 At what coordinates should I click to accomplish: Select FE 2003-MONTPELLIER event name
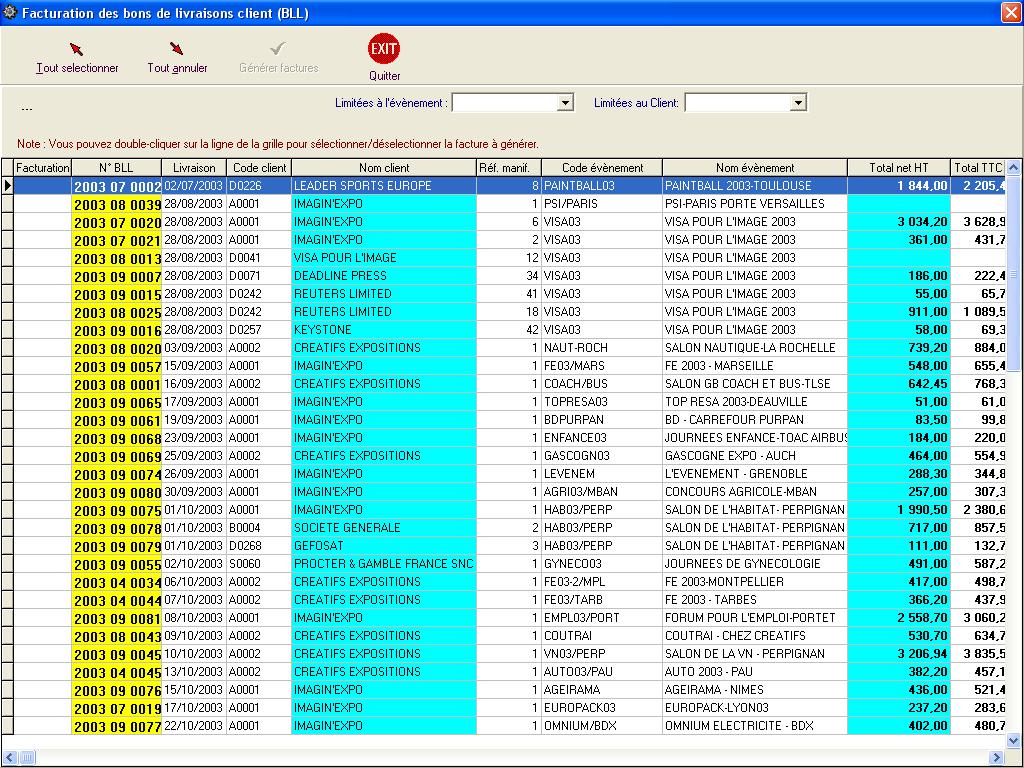pyautogui.click(x=755, y=582)
